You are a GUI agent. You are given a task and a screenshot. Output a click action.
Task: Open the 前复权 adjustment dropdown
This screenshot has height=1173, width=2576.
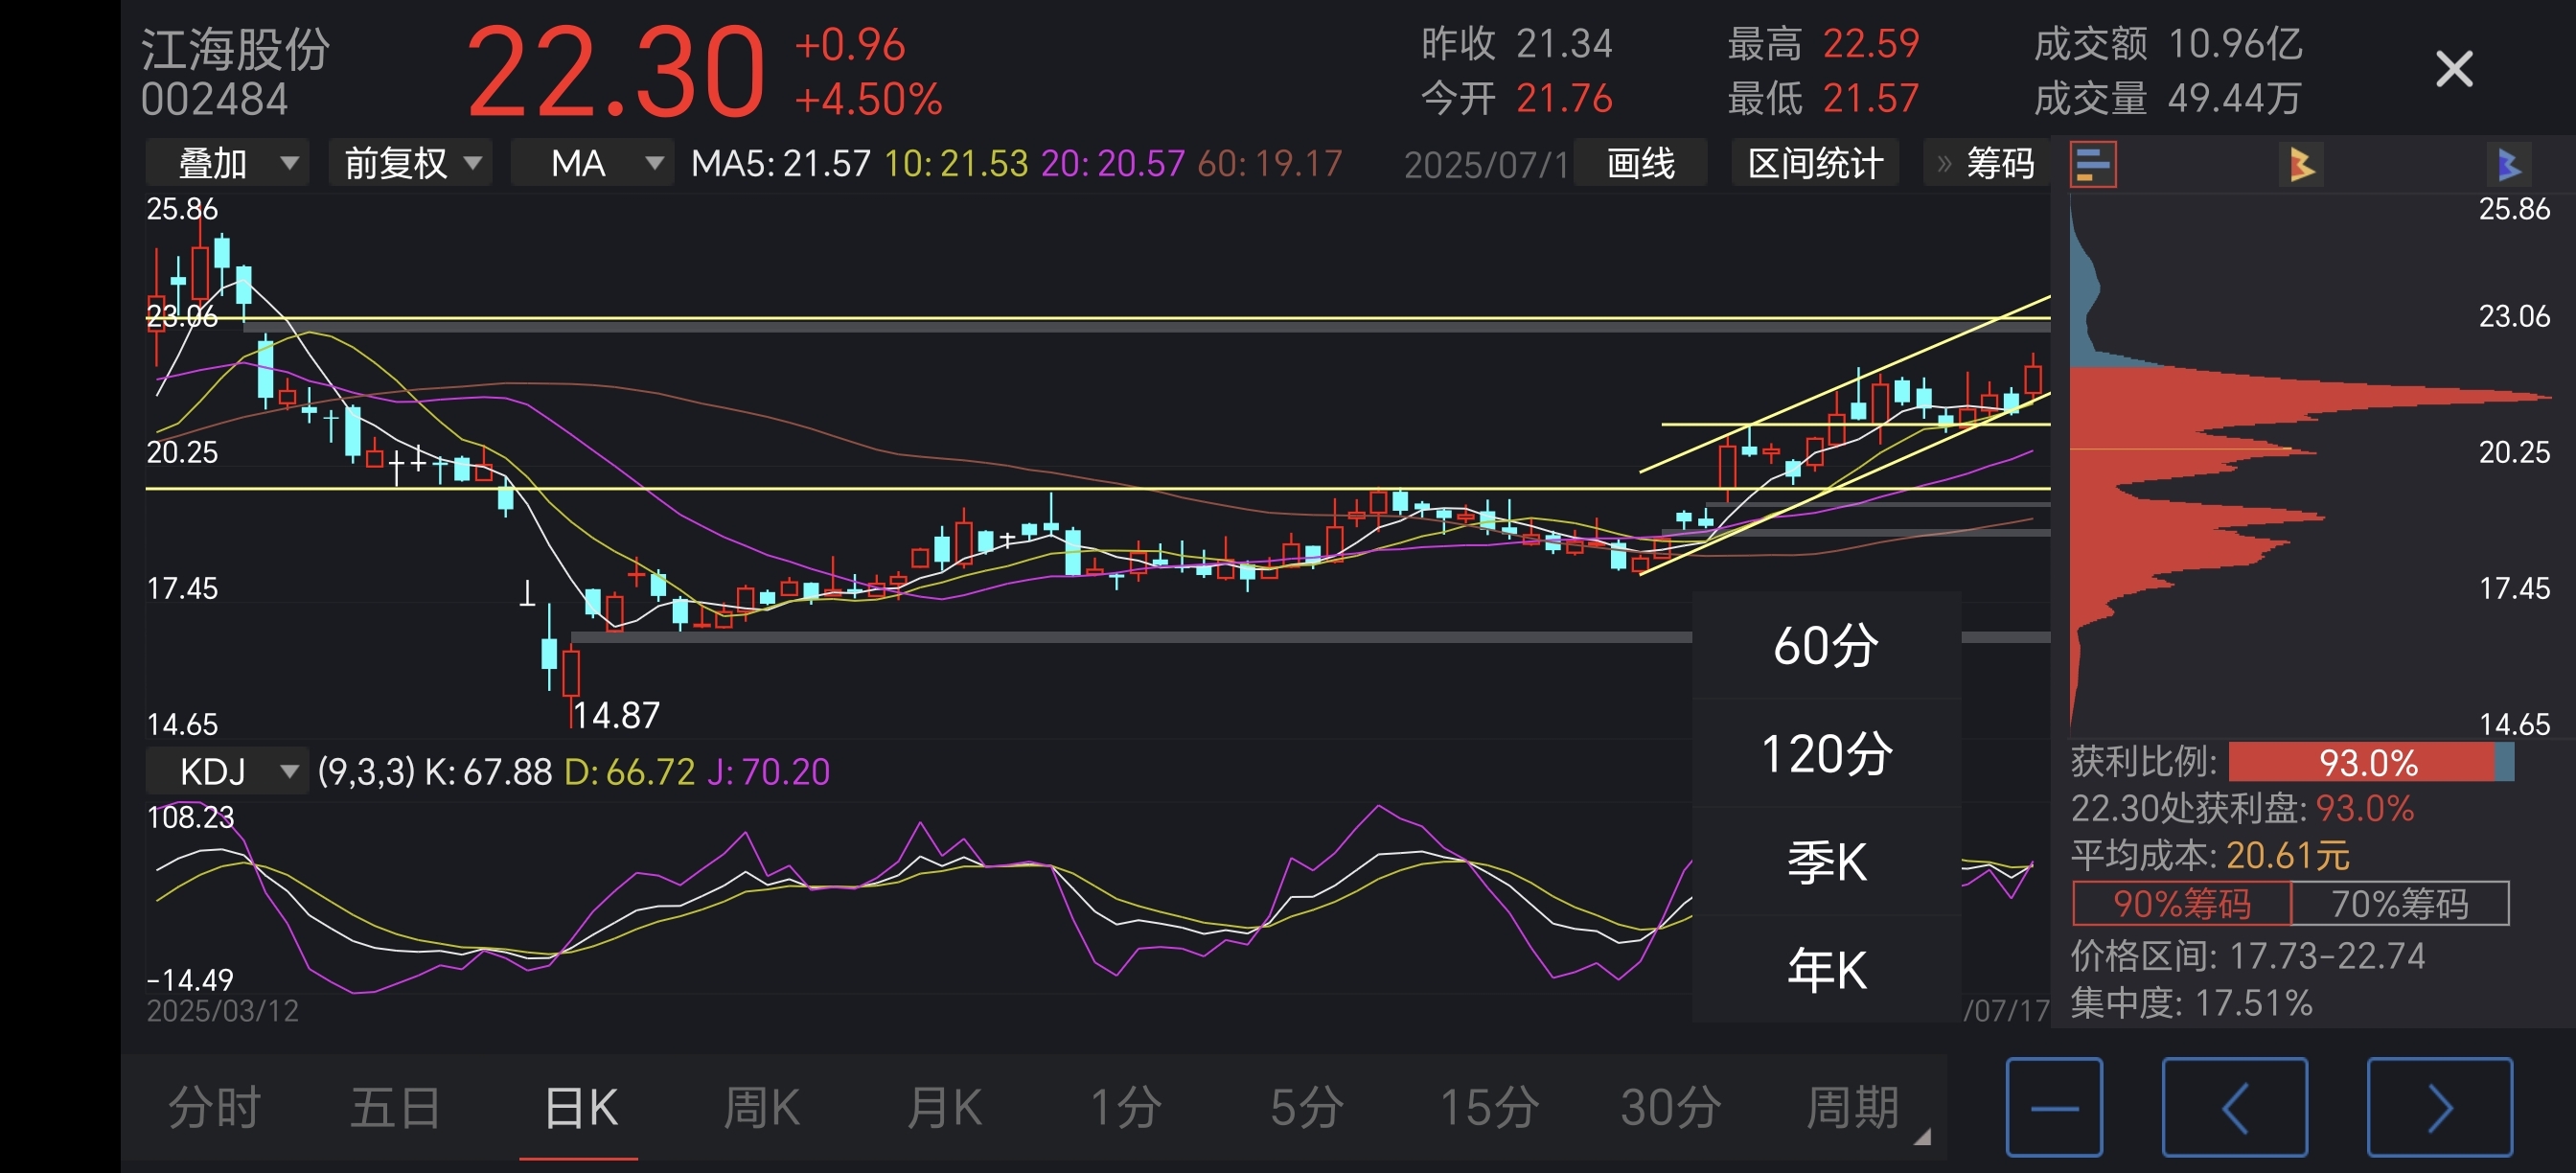pos(411,163)
